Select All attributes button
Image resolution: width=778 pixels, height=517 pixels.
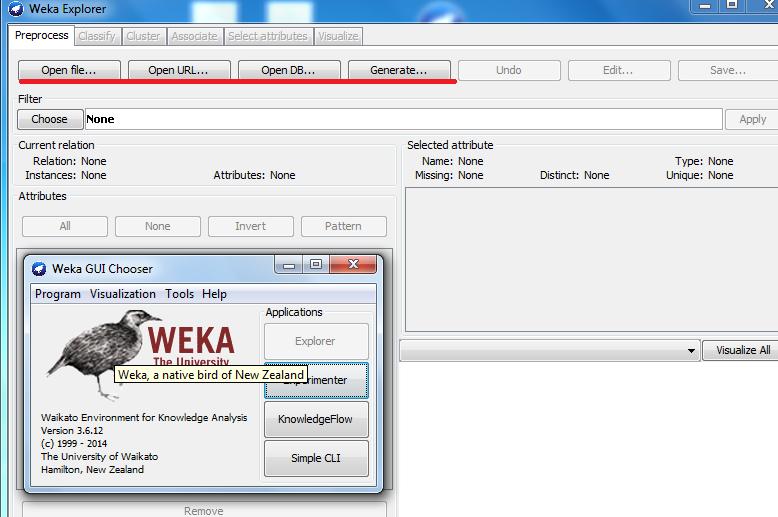pos(65,226)
